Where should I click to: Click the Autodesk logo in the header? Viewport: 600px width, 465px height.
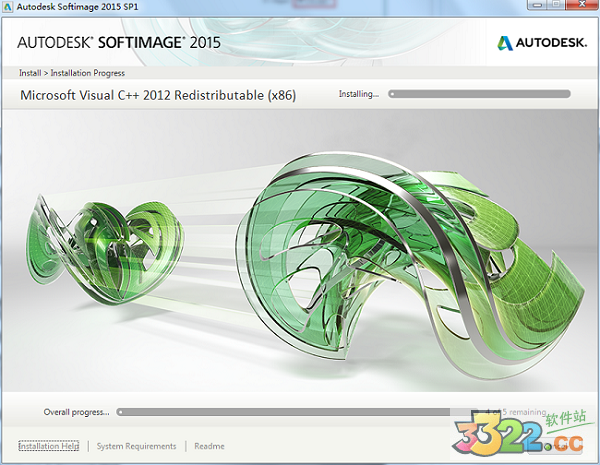click(x=542, y=42)
